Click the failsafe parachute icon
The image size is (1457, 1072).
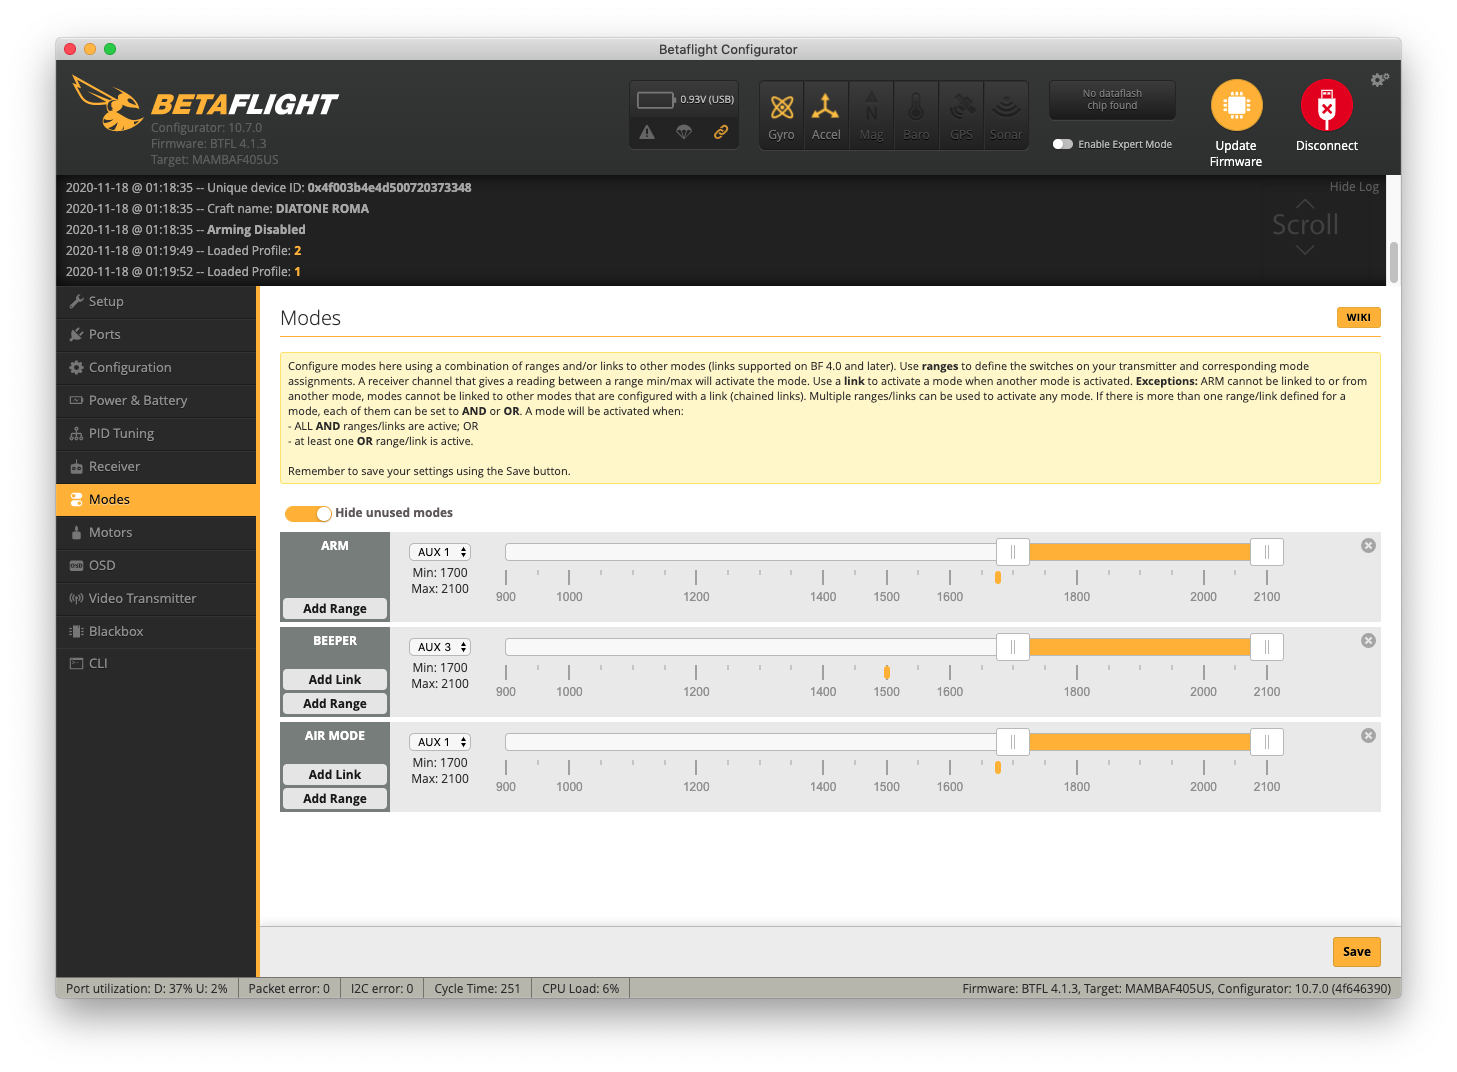click(x=684, y=132)
